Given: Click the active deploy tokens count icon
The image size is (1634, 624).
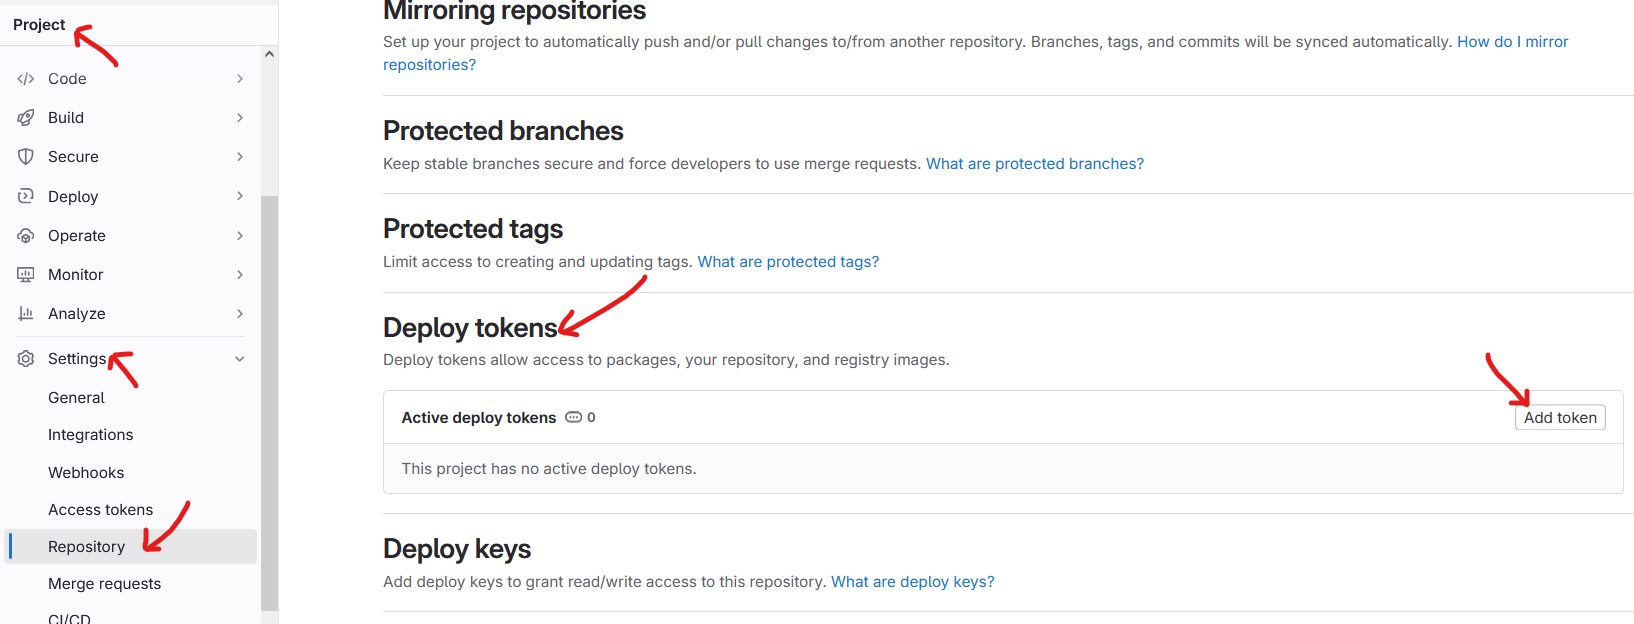Looking at the screenshot, I should click(574, 418).
